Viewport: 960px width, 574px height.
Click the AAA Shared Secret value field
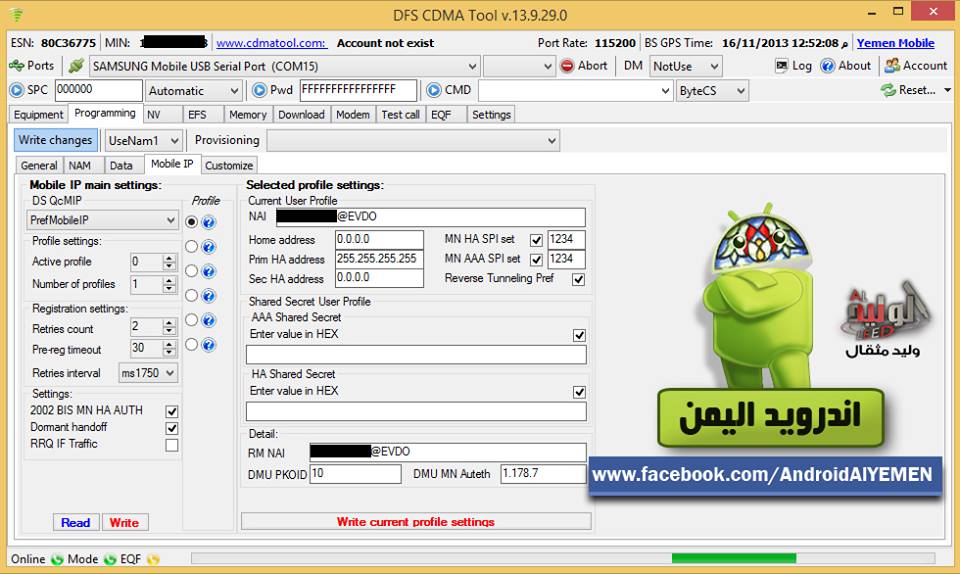(x=416, y=354)
